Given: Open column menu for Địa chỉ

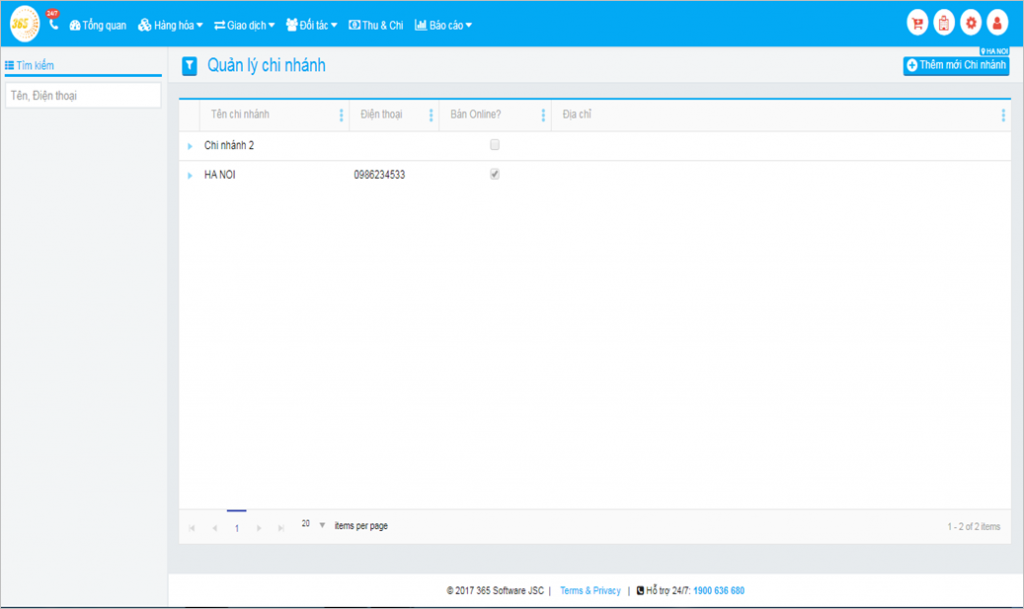Looking at the screenshot, I should (1002, 115).
